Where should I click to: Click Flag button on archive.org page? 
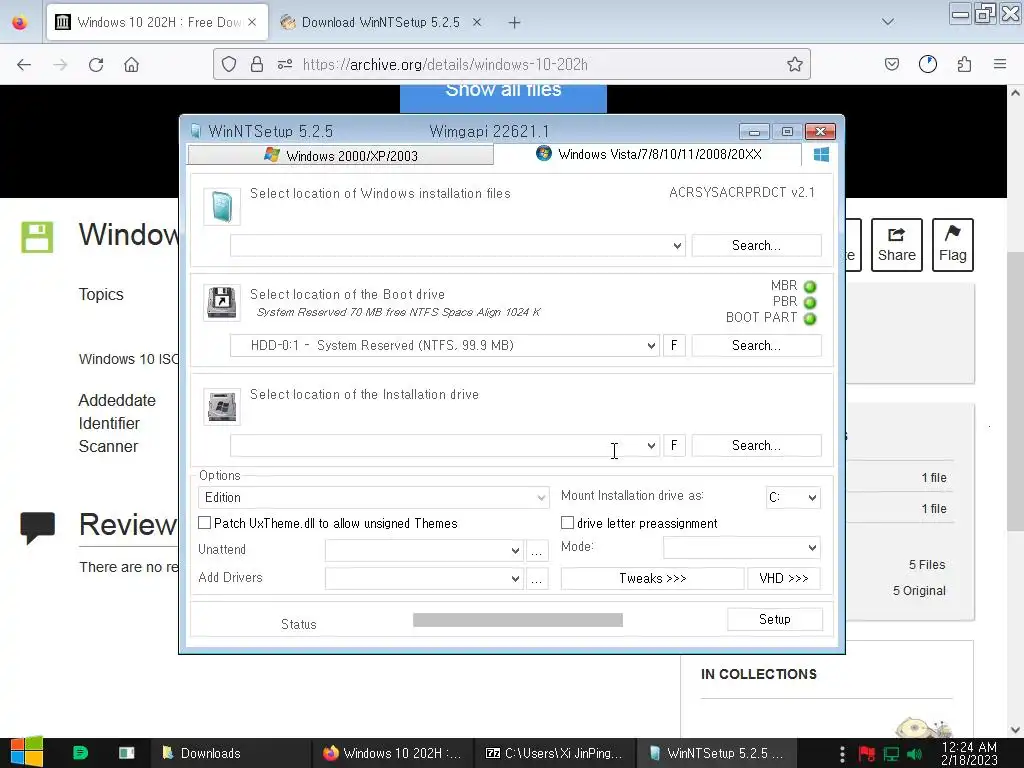953,245
